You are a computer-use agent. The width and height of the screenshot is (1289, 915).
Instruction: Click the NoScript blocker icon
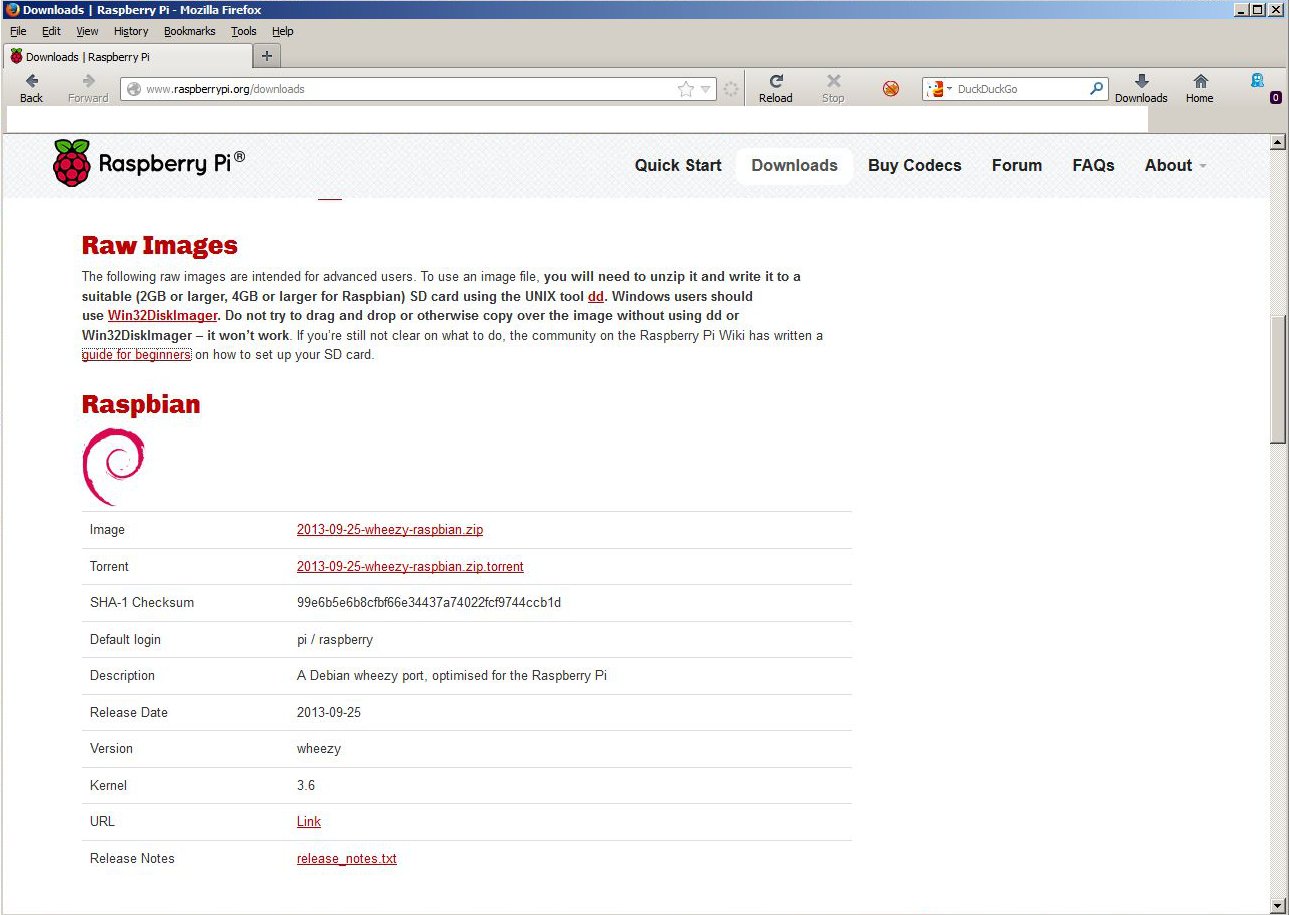[891, 89]
